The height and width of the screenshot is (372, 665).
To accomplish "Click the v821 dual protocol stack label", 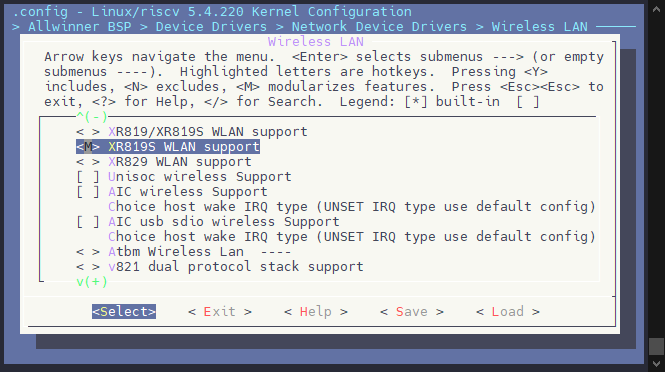I will click(x=236, y=266).
